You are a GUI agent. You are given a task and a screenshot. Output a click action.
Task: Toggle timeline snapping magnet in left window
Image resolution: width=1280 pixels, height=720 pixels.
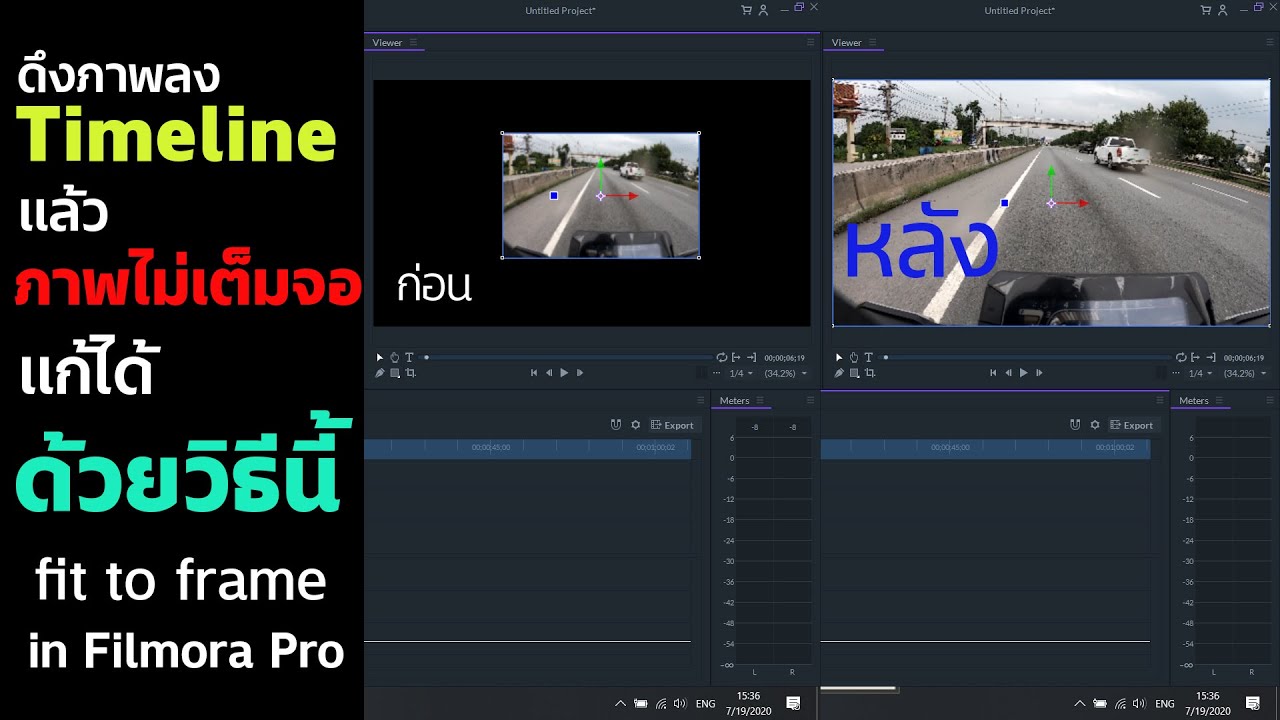pos(616,425)
